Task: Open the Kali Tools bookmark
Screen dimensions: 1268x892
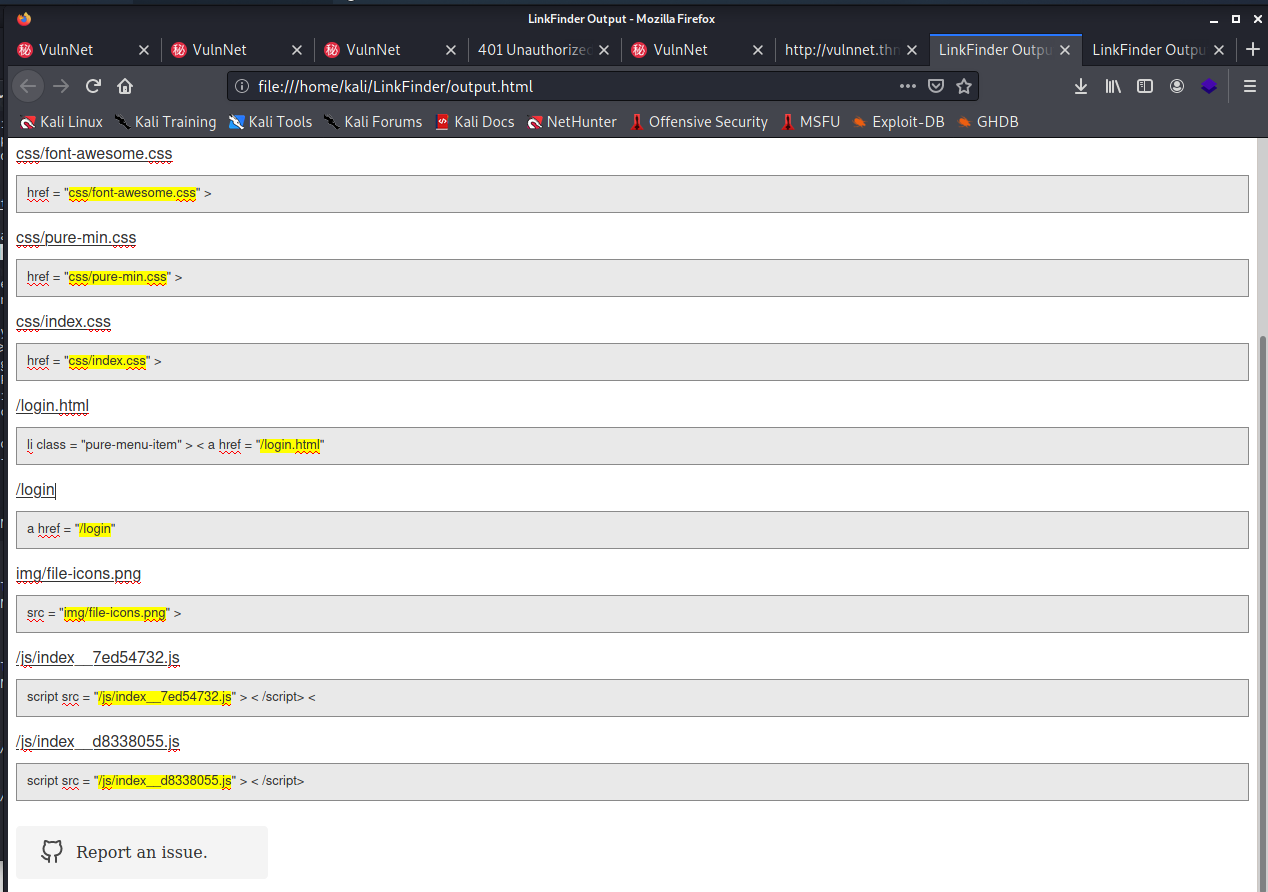Action: (270, 122)
